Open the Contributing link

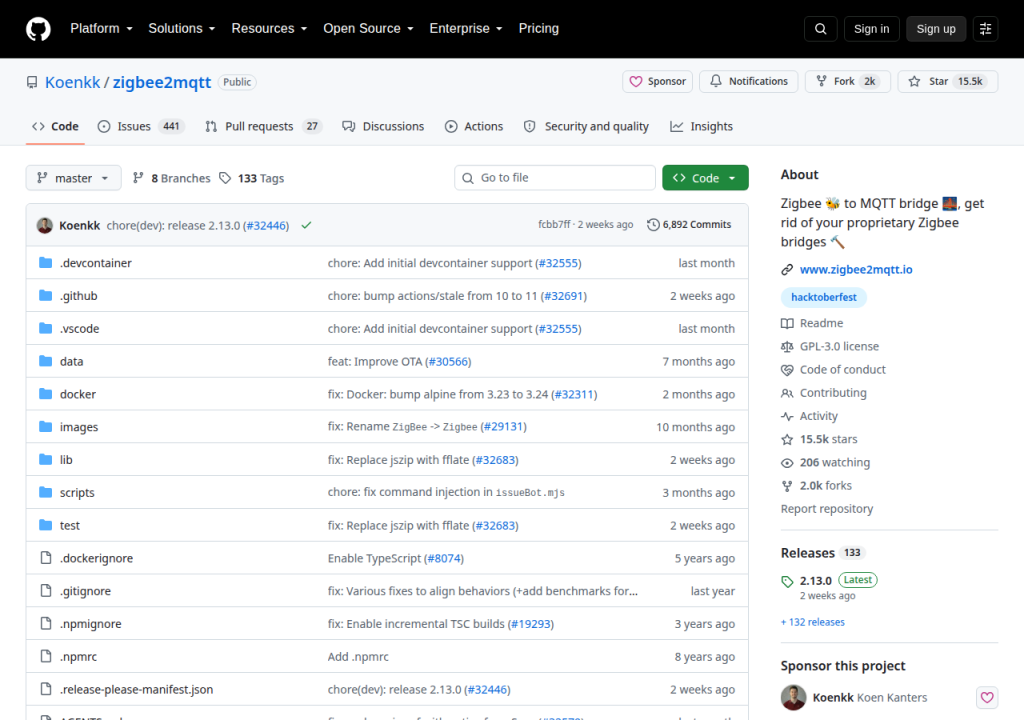(824, 393)
